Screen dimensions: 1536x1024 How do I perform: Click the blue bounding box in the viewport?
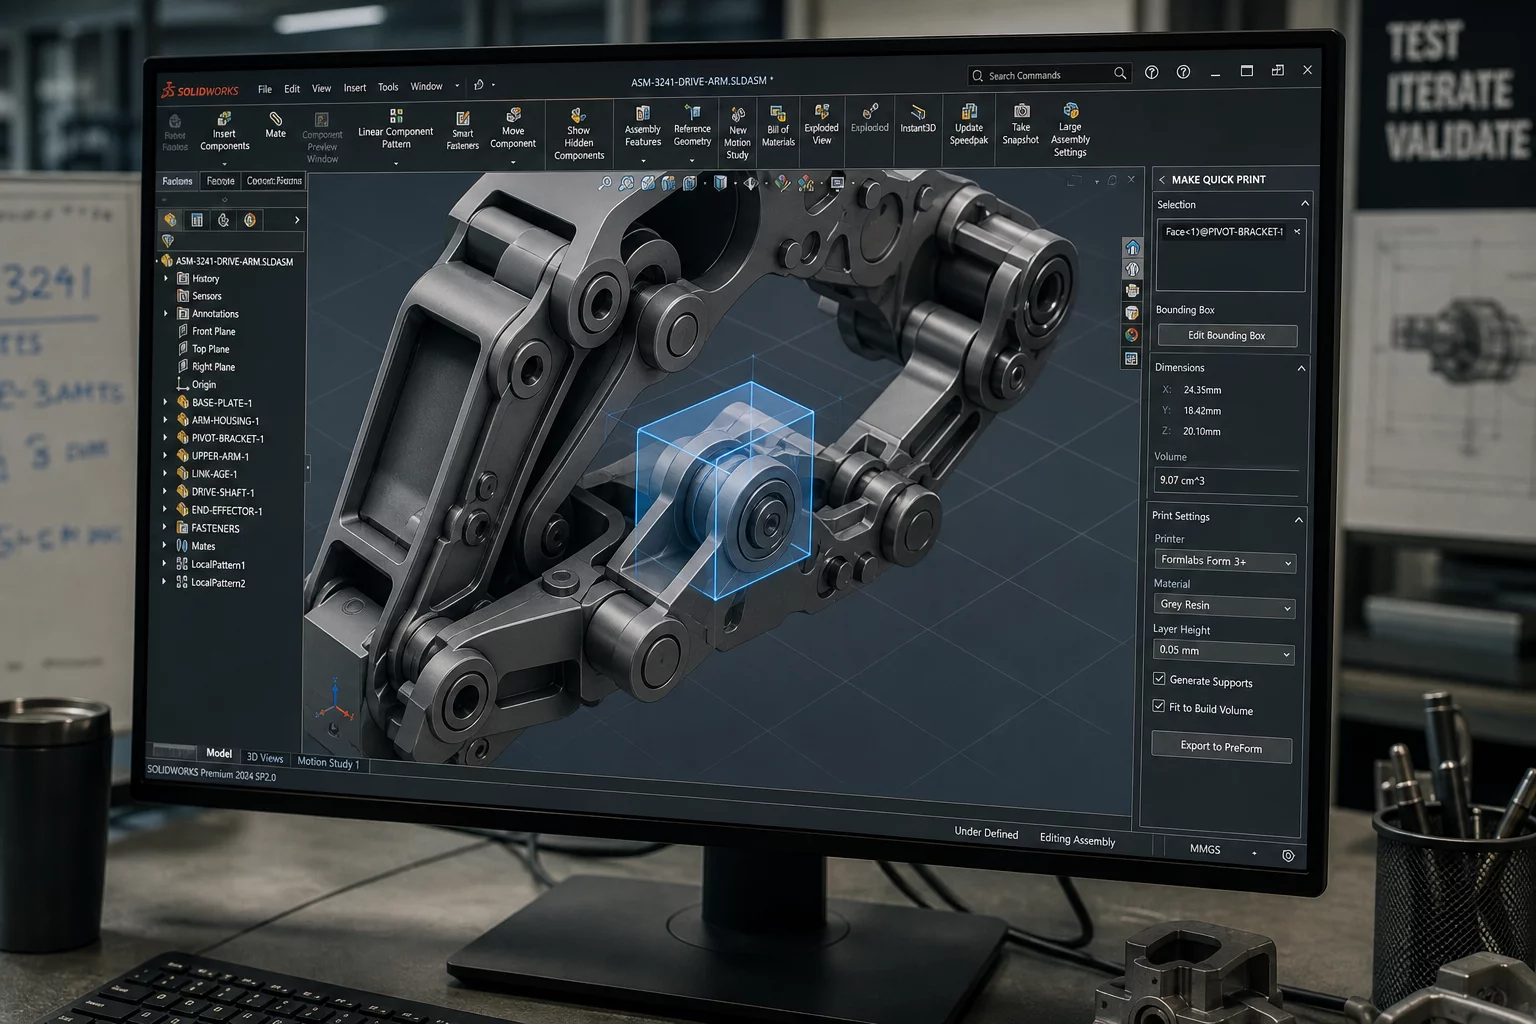tap(726, 489)
